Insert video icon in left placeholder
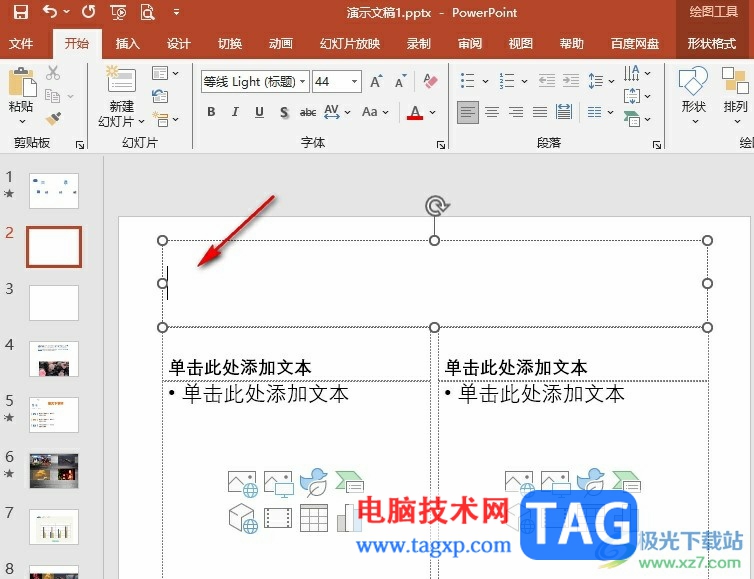The height and width of the screenshot is (579, 754). pyautogui.click(x=278, y=518)
